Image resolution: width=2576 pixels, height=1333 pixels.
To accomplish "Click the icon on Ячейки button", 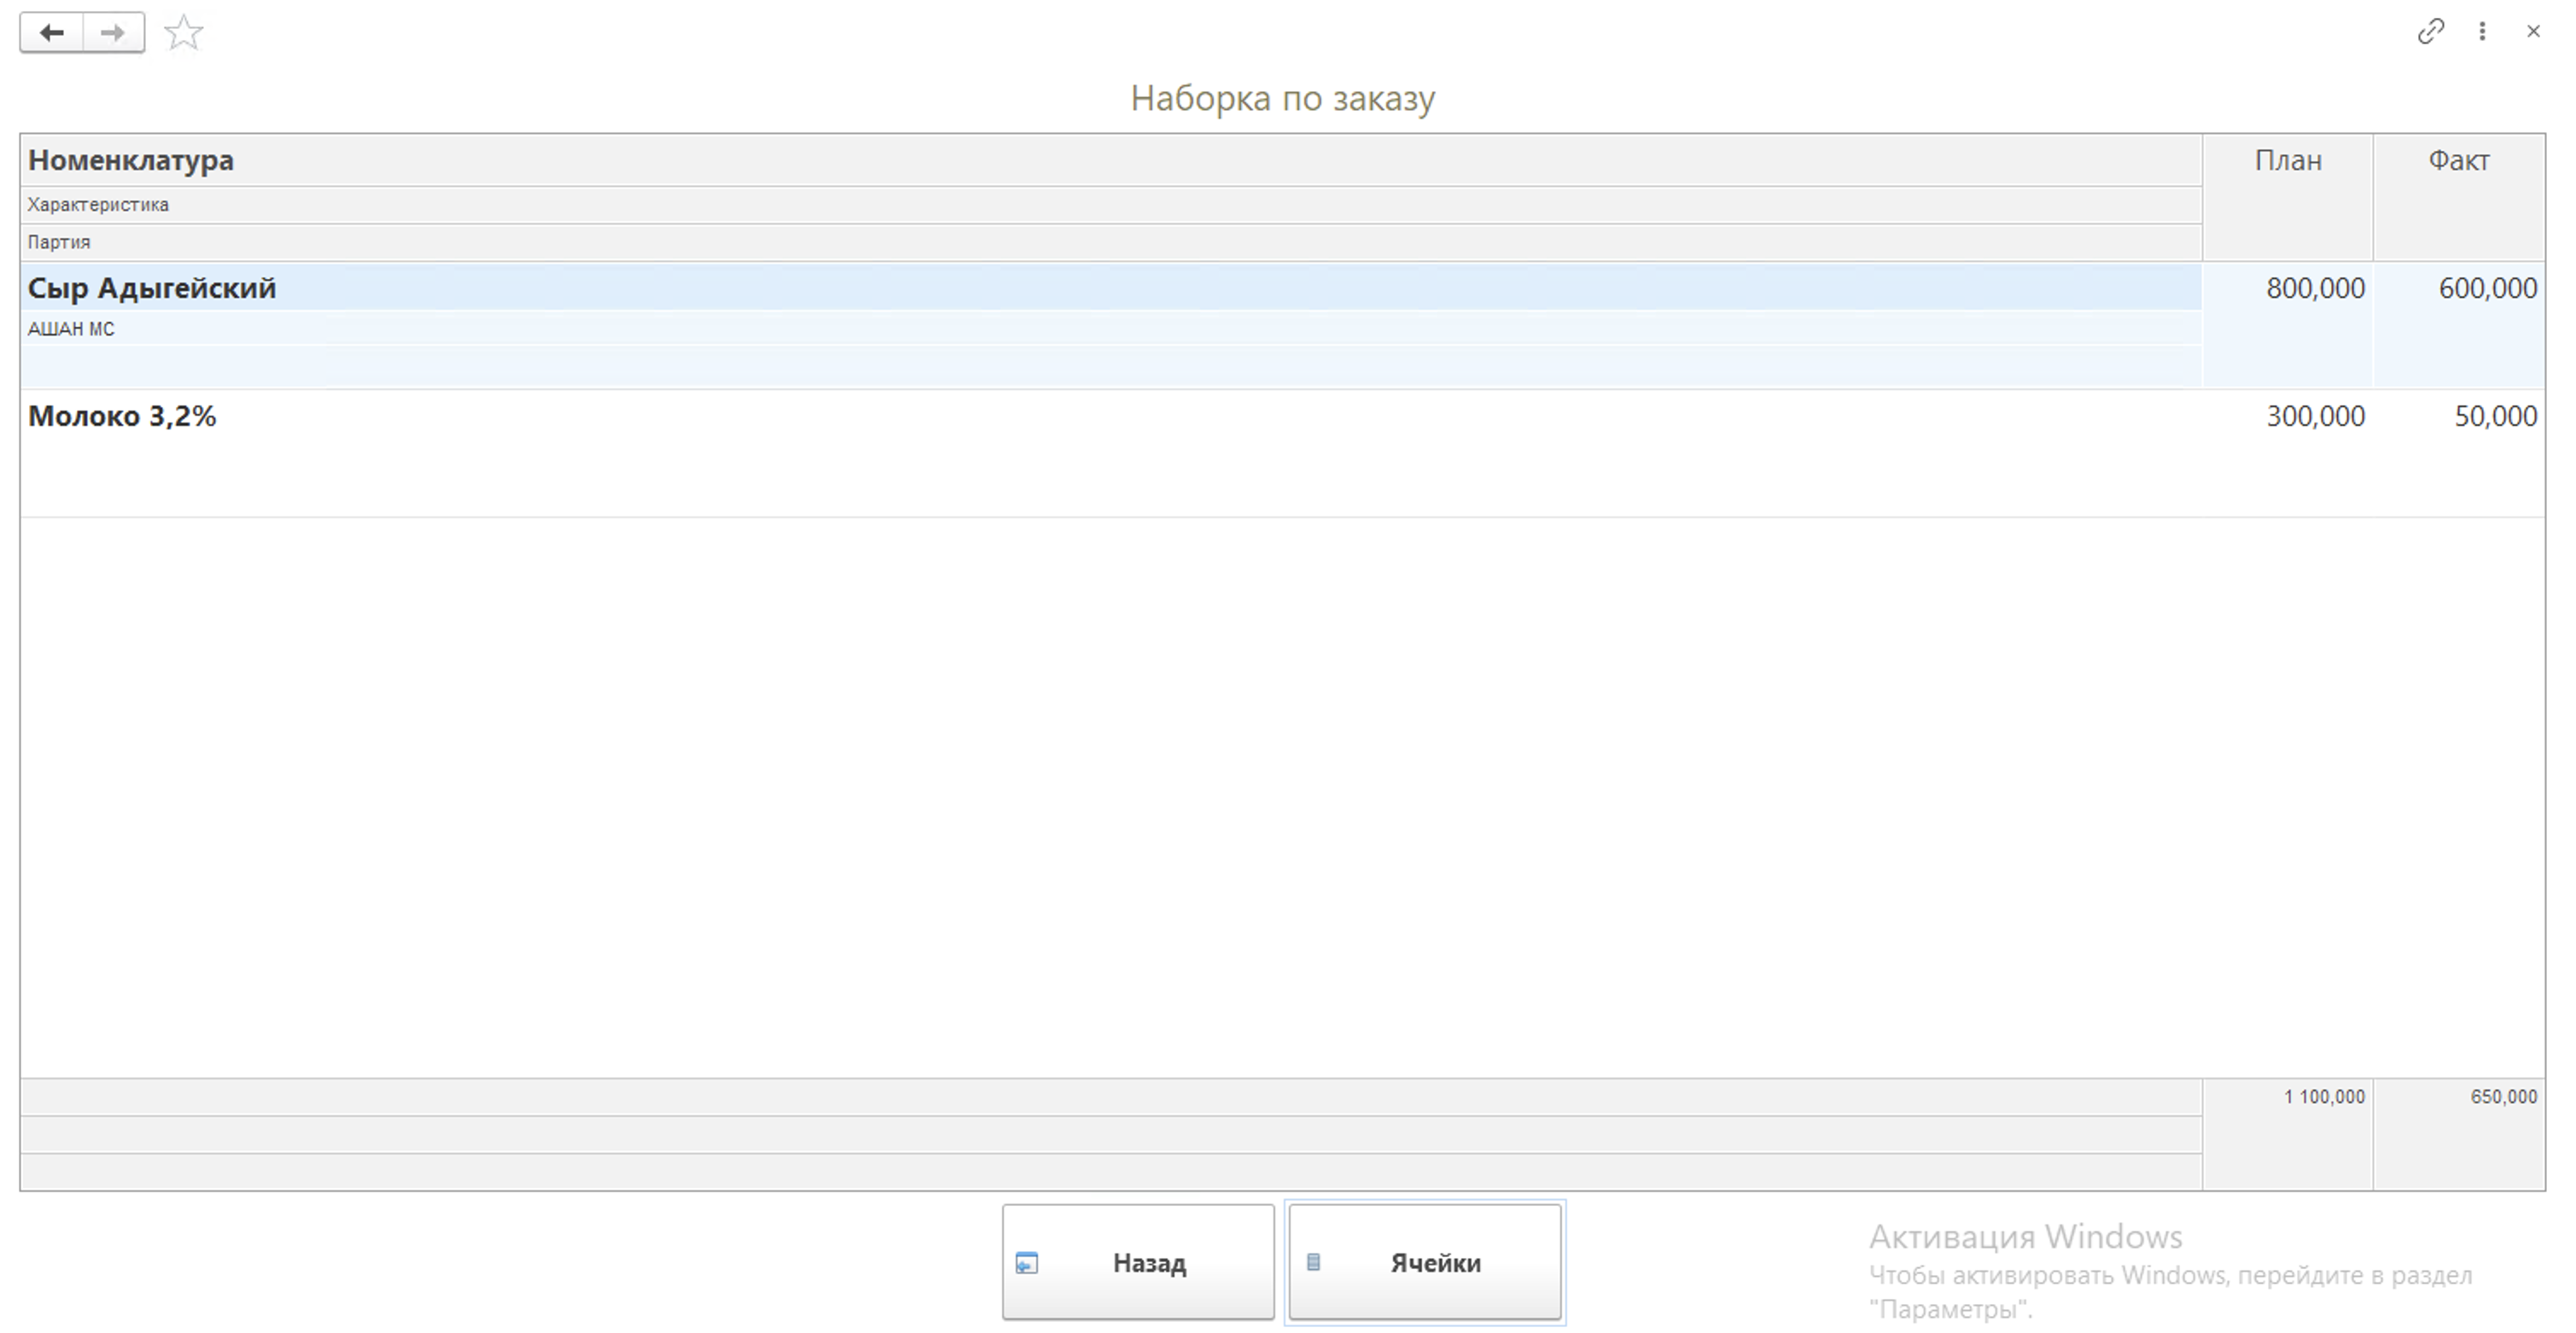I will [1313, 1262].
